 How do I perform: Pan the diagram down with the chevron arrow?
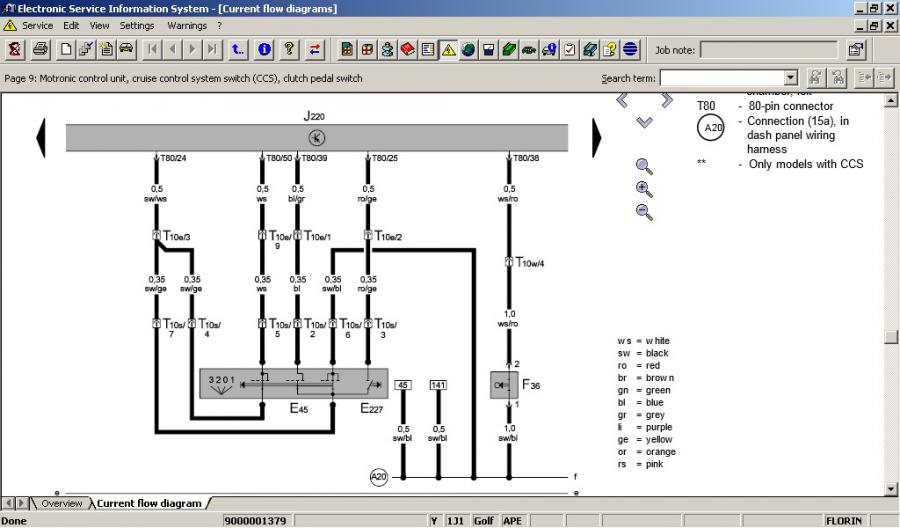point(644,122)
